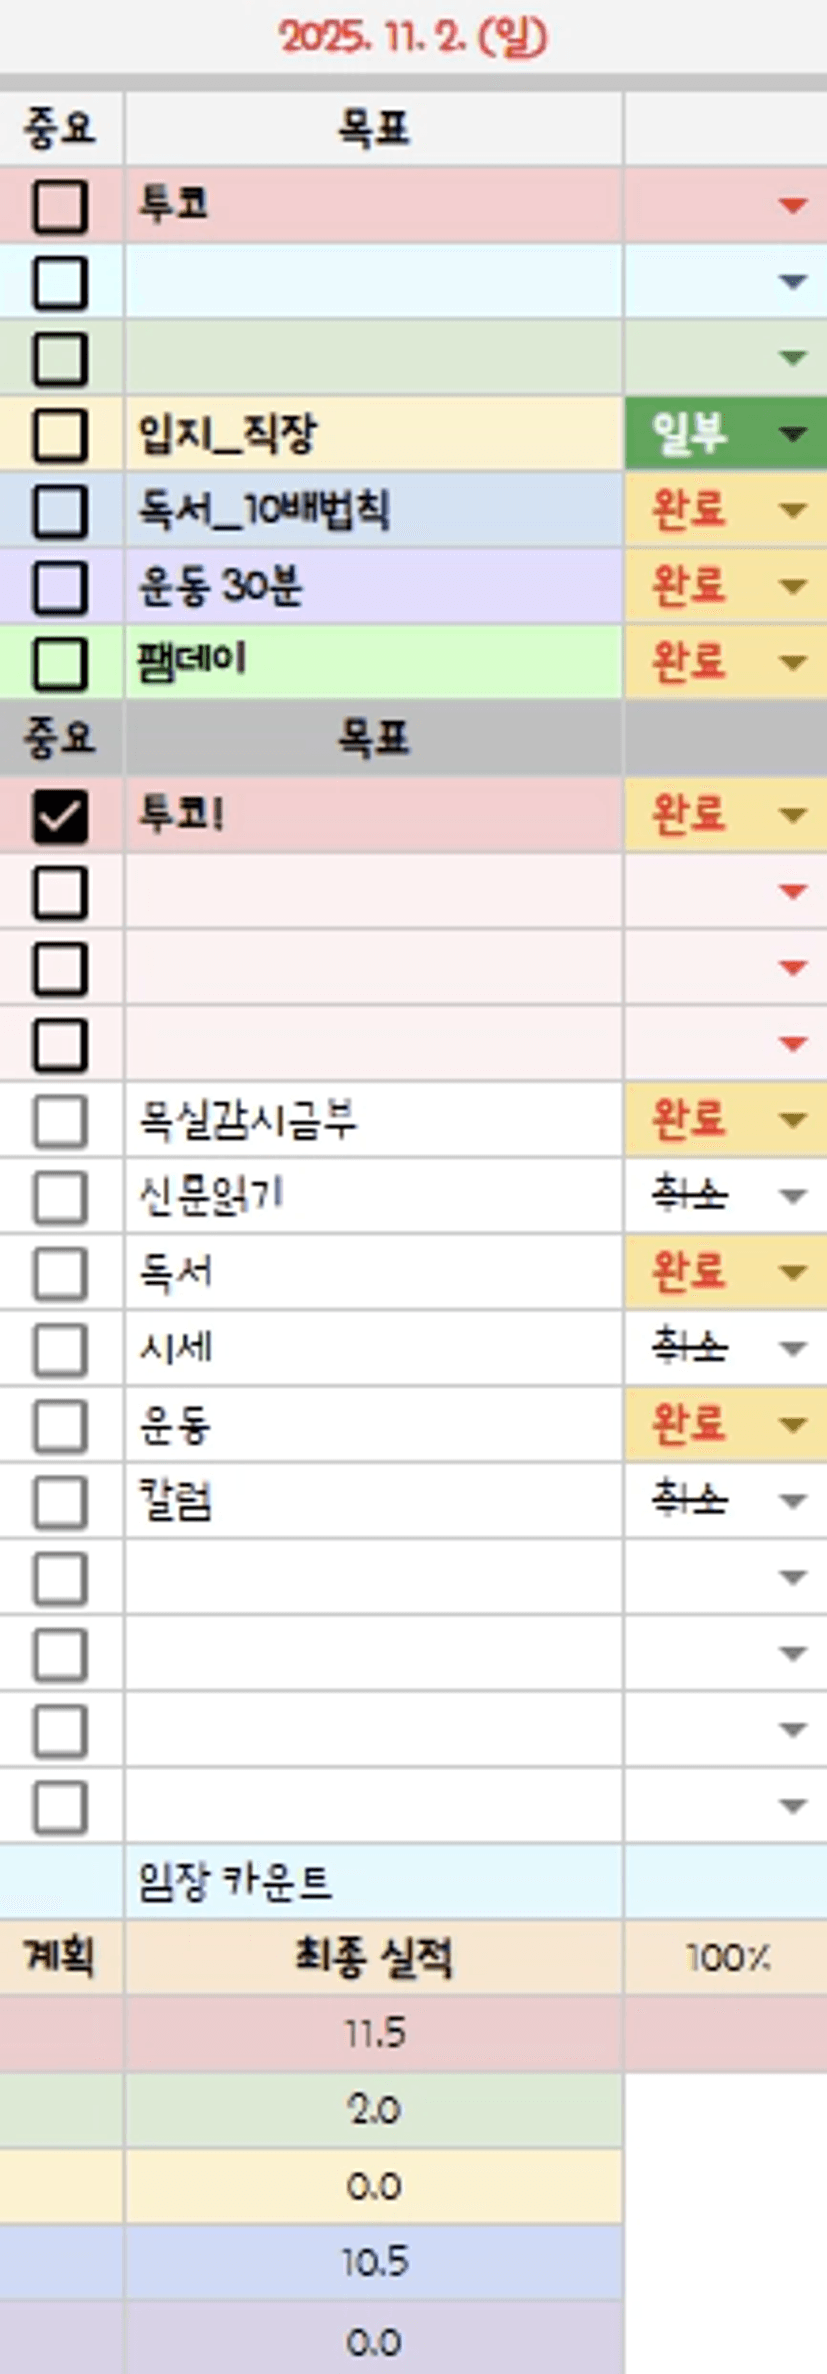The width and height of the screenshot is (827, 2374).
Task: Toggle the checkbox for 신문읽기
Action: pyautogui.click(x=60, y=1197)
